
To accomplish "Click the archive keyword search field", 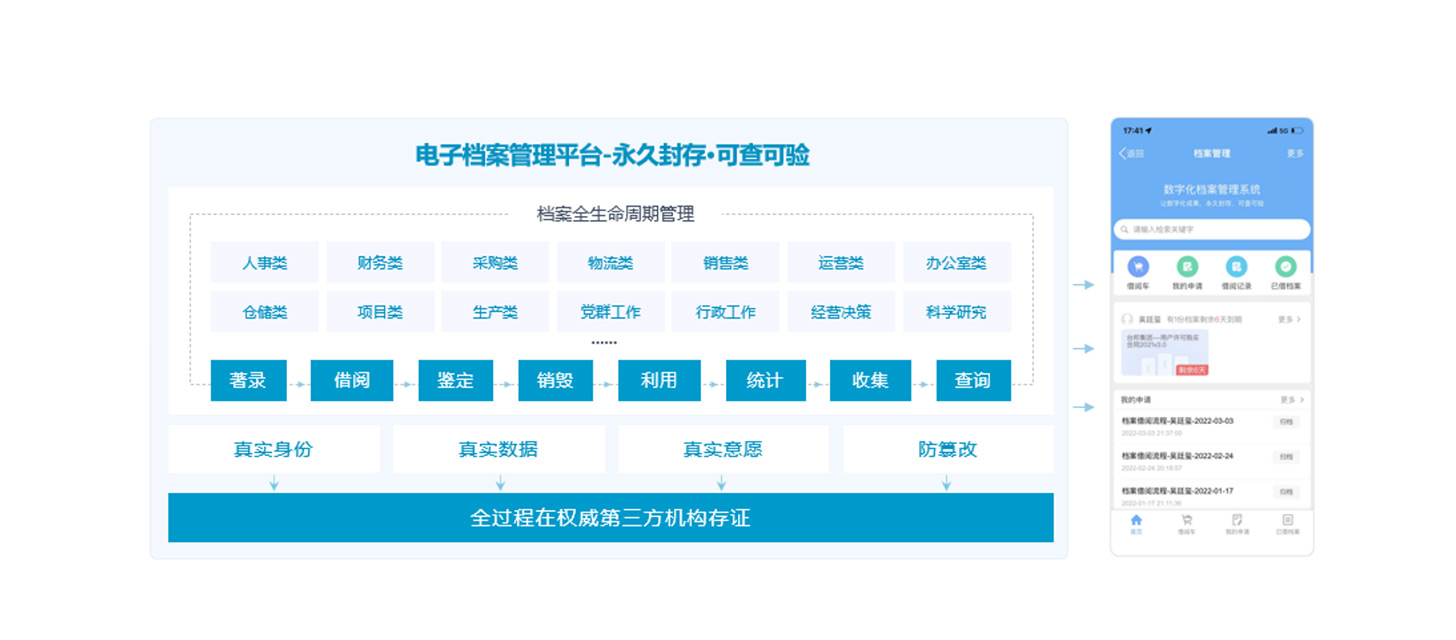I will (1212, 230).
